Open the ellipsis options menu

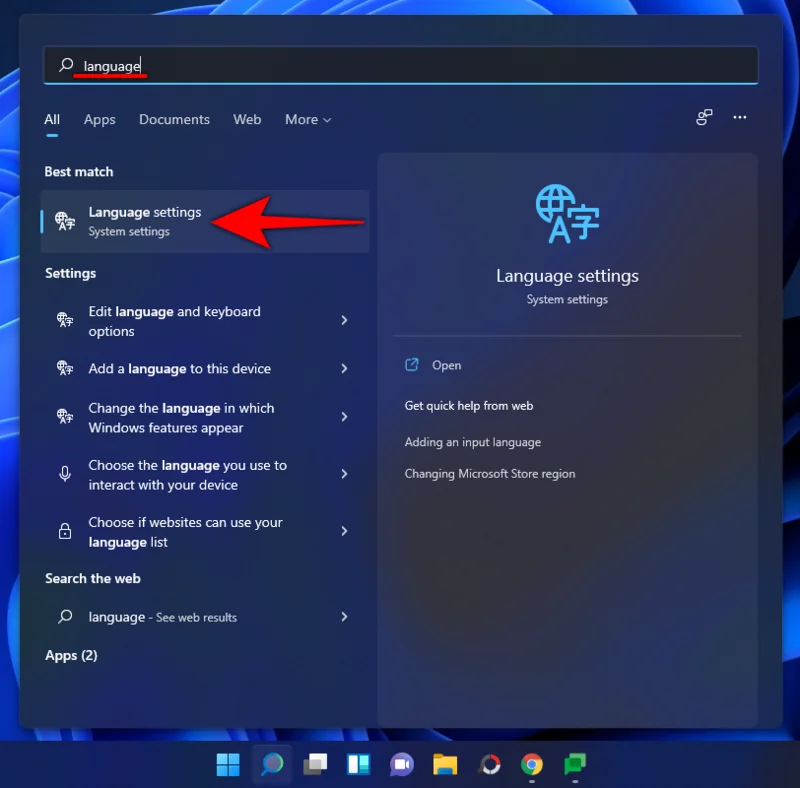[740, 118]
